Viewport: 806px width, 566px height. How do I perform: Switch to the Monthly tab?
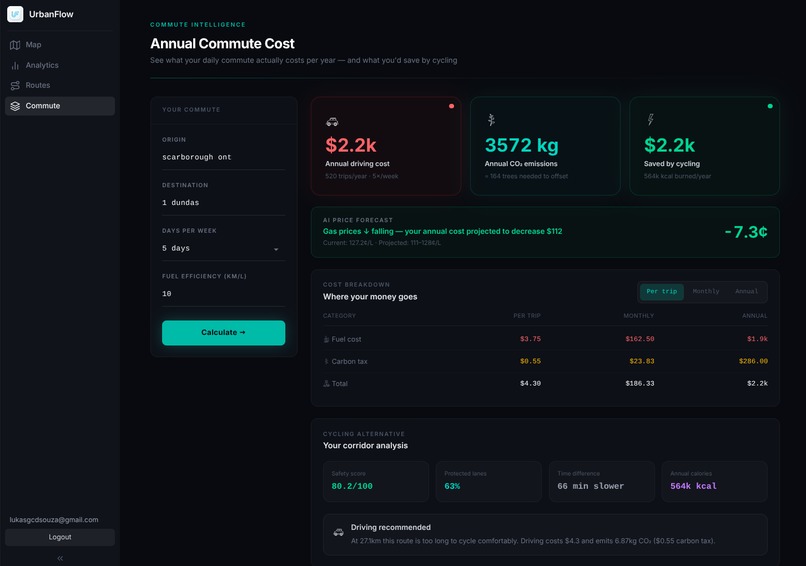pyautogui.click(x=706, y=291)
